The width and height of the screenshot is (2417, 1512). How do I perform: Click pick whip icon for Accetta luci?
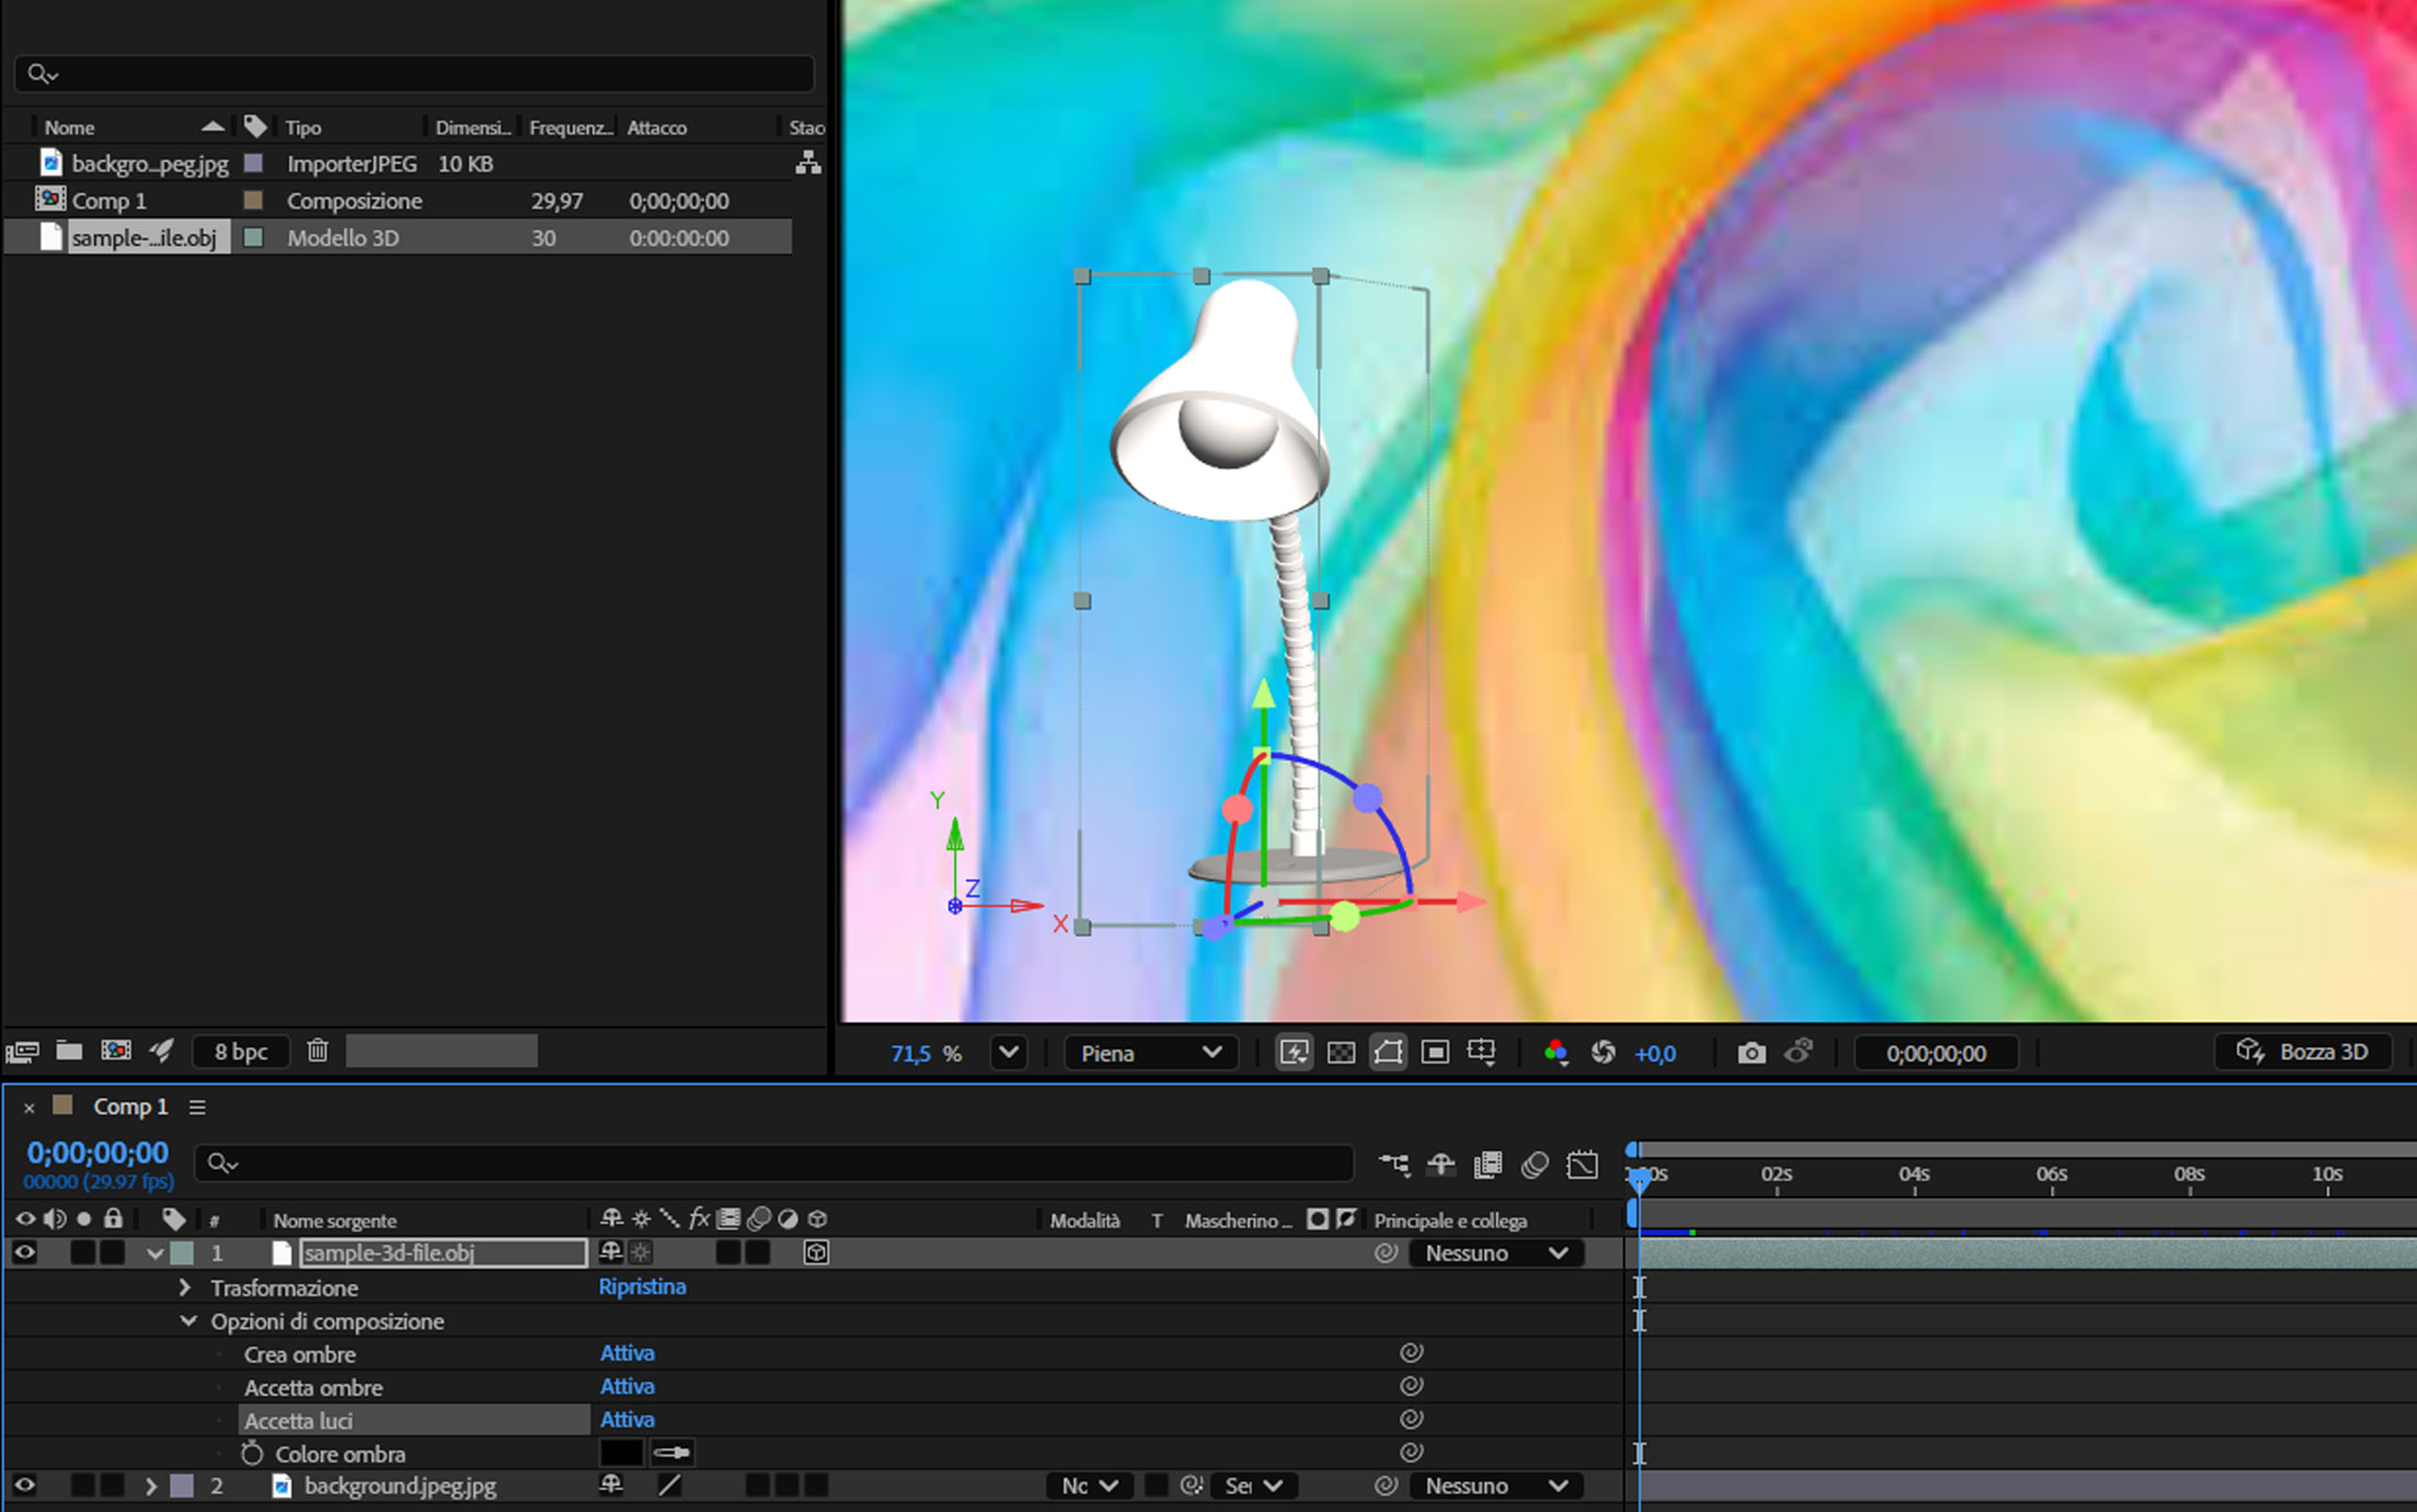pyautogui.click(x=1411, y=1419)
